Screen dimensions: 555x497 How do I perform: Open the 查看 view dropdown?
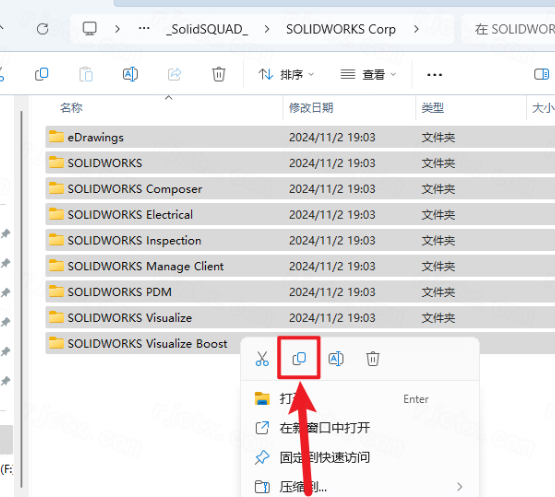click(368, 74)
